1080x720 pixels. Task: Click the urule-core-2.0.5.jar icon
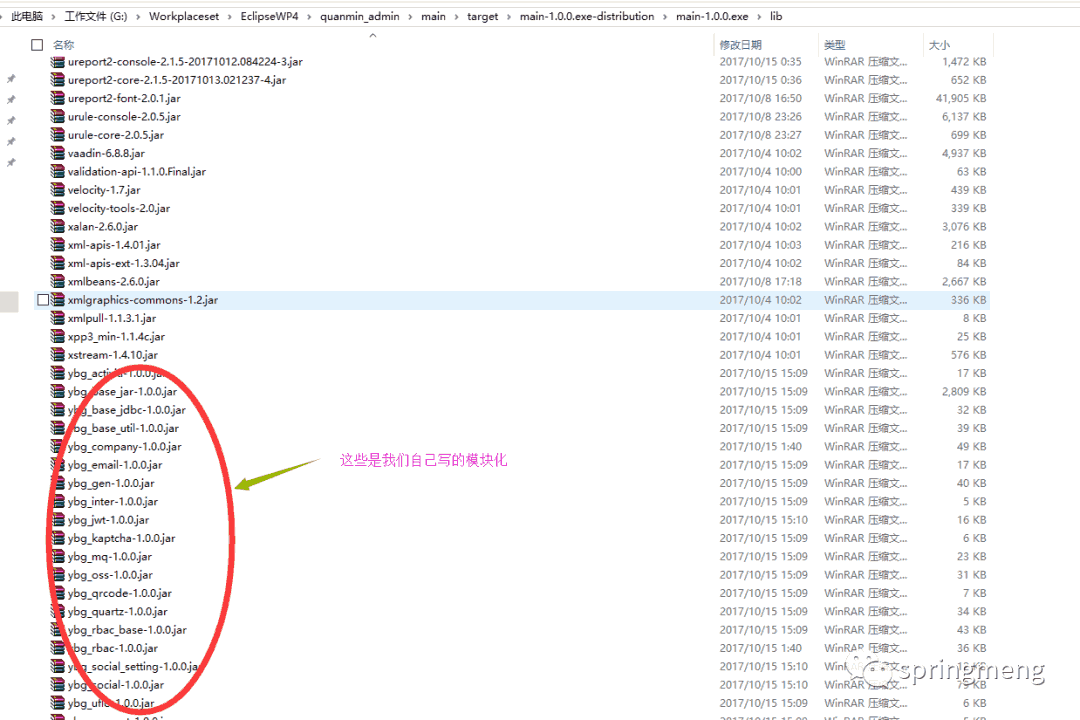pos(58,135)
